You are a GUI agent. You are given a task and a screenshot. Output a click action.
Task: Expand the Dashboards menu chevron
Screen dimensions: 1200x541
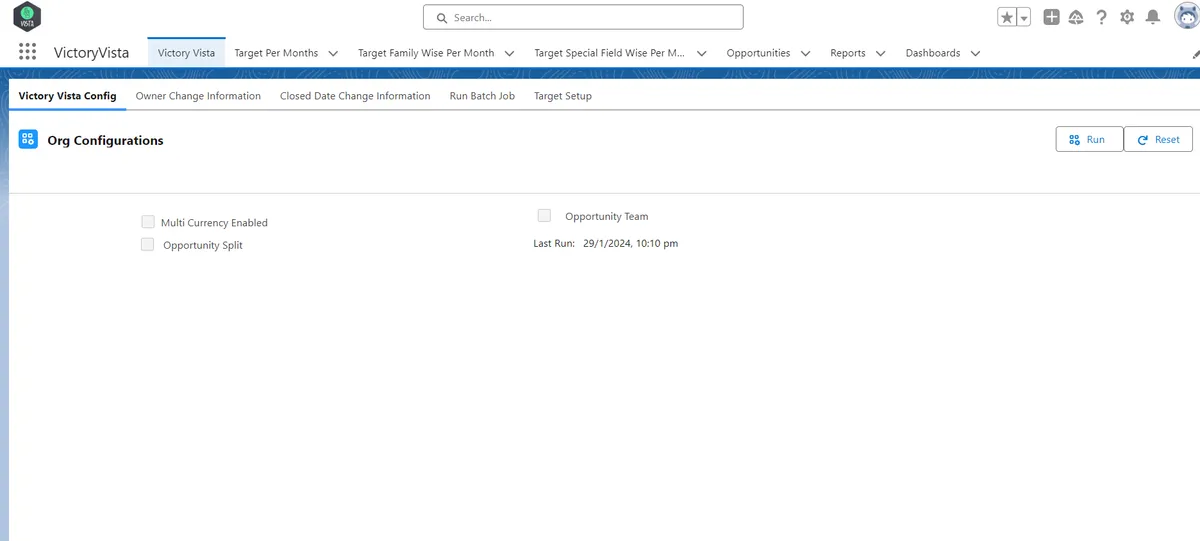click(975, 53)
